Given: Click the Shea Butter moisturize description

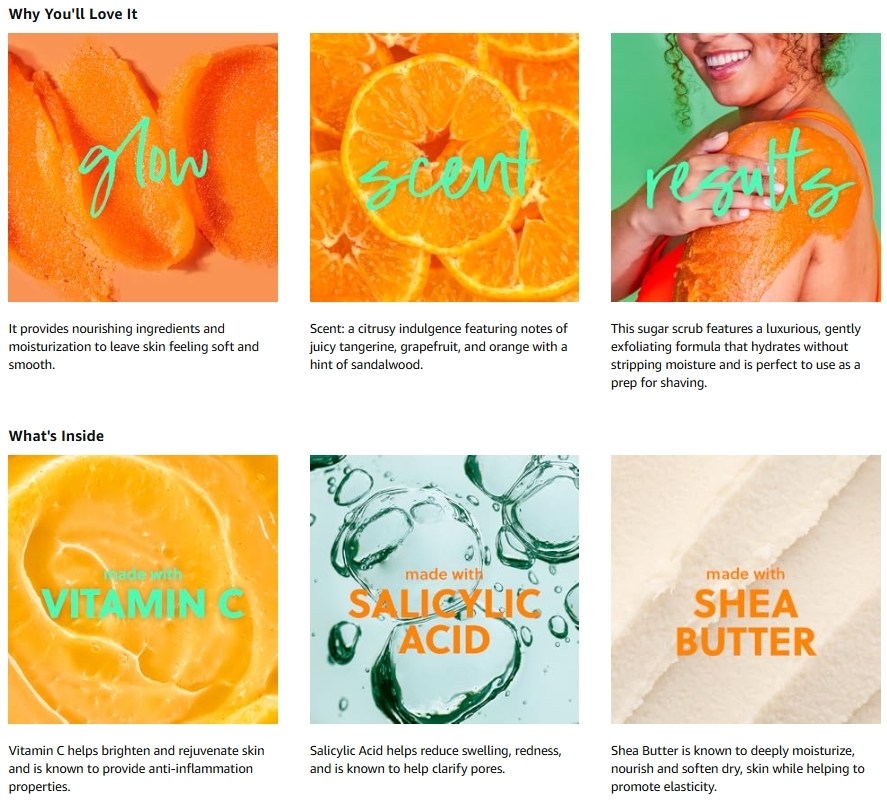Looking at the screenshot, I should pos(737,769).
